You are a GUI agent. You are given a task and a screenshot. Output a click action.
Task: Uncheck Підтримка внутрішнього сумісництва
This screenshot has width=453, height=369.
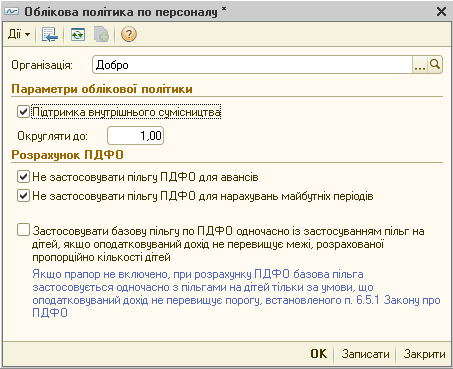click(23, 112)
